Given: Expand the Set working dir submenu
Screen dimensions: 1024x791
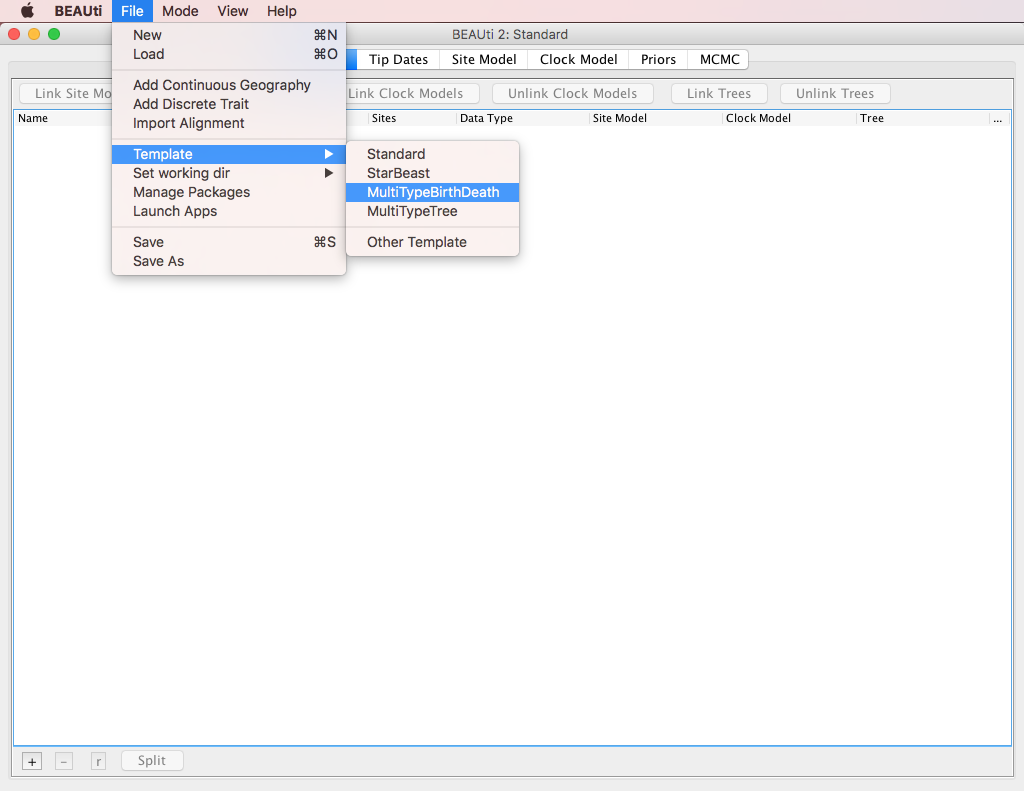Looking at the screenshot, I should tap(229, 173).
